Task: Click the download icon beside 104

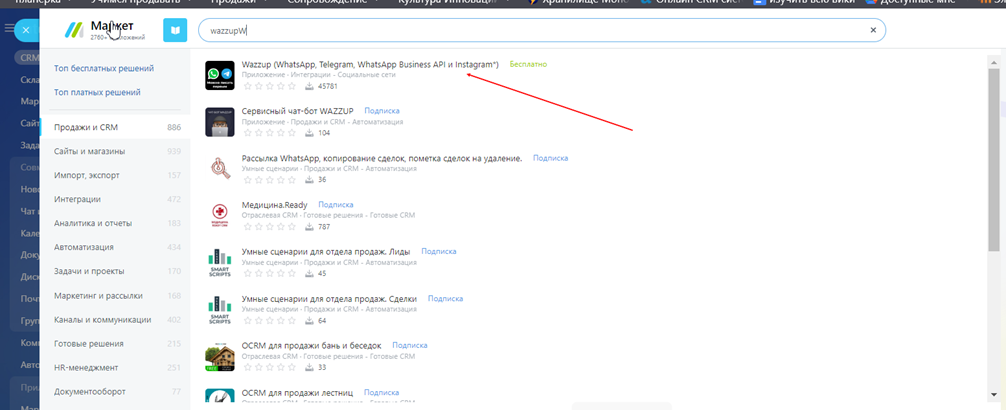Action: [x=309, y=133]
